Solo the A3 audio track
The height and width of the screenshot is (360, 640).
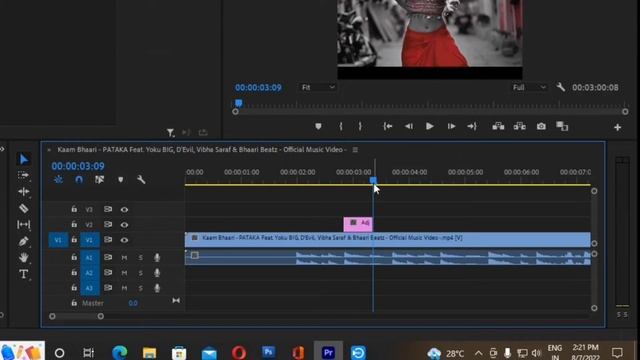click(140, 288)
